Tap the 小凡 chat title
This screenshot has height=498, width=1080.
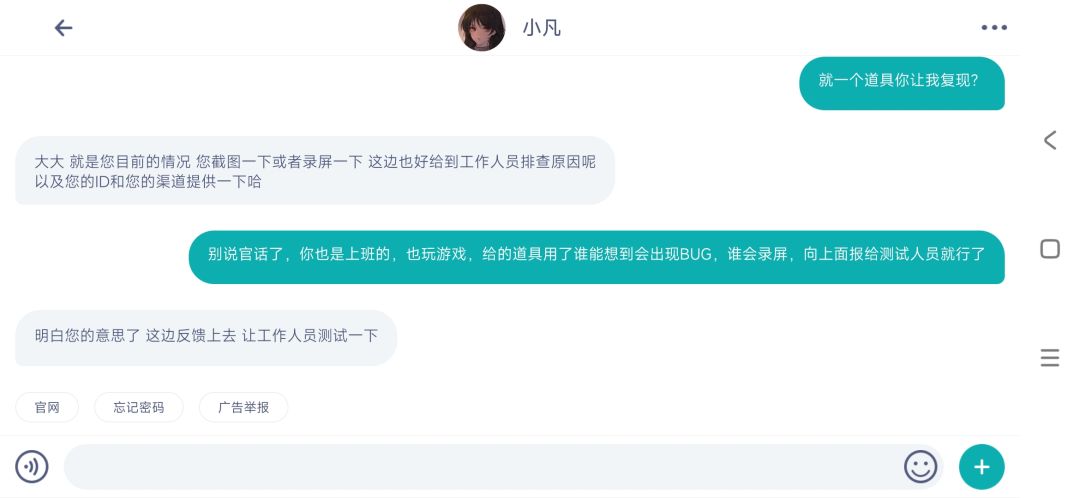[541, 28]
